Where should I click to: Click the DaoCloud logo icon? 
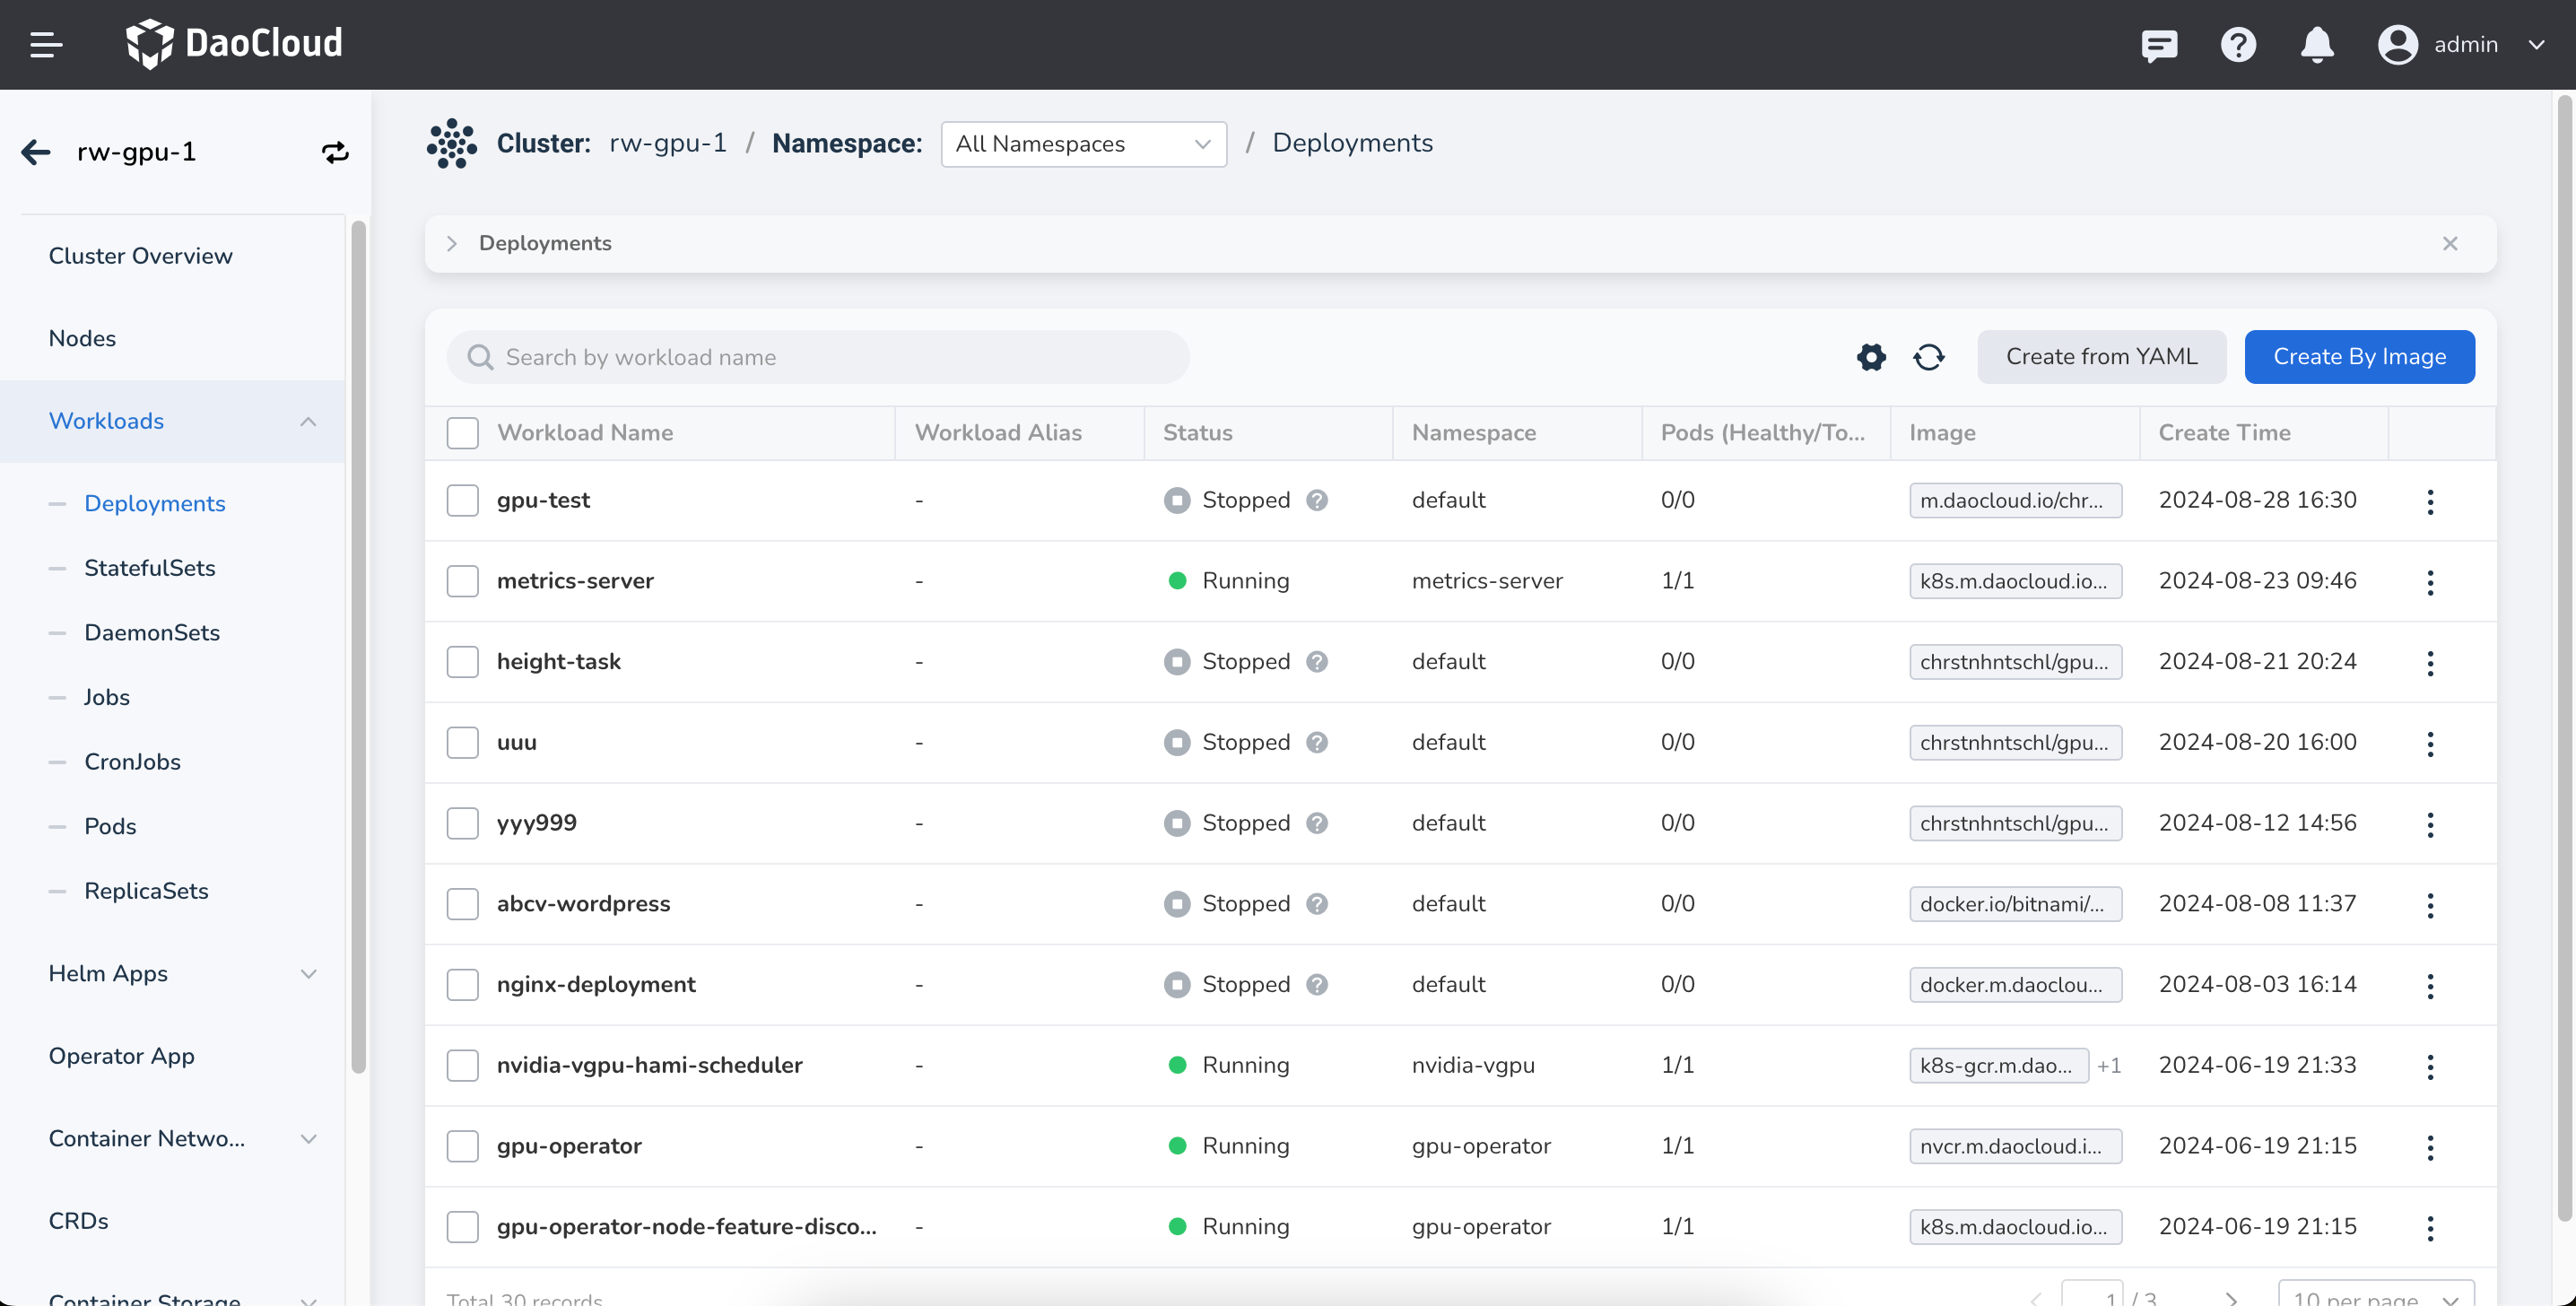[148, 43]
